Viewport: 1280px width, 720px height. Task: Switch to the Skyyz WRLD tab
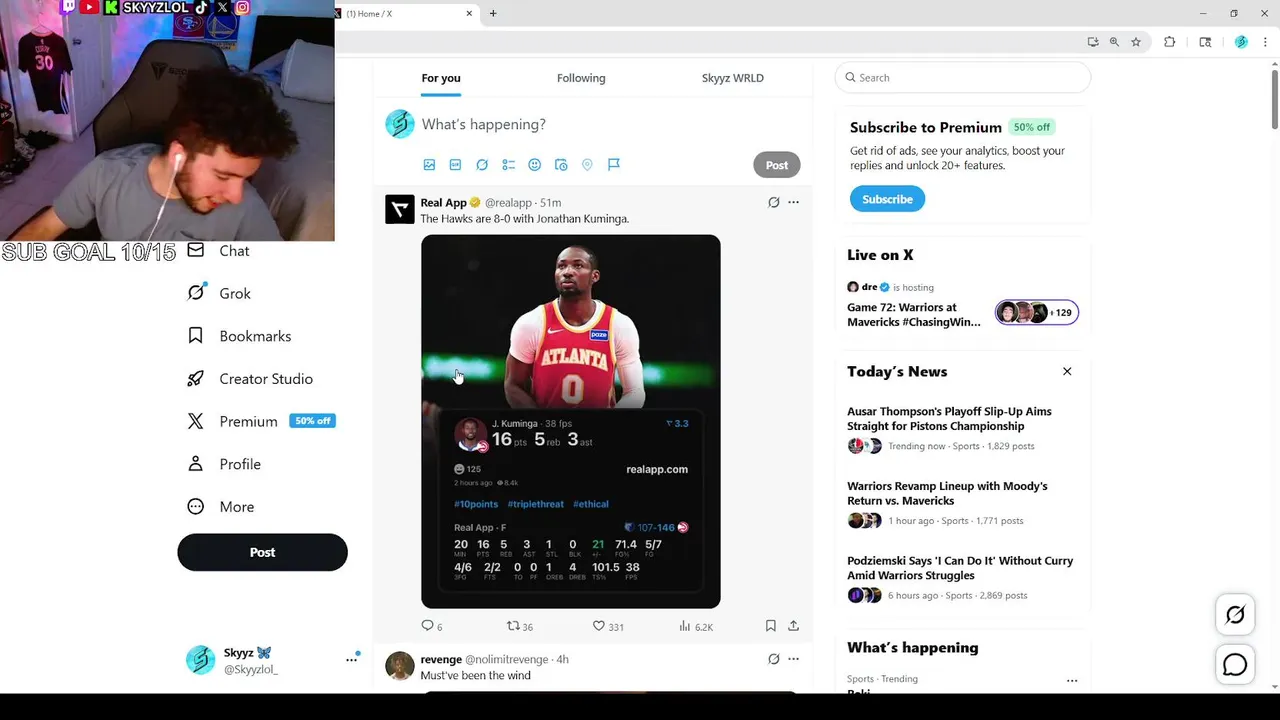tap(732, 78)
